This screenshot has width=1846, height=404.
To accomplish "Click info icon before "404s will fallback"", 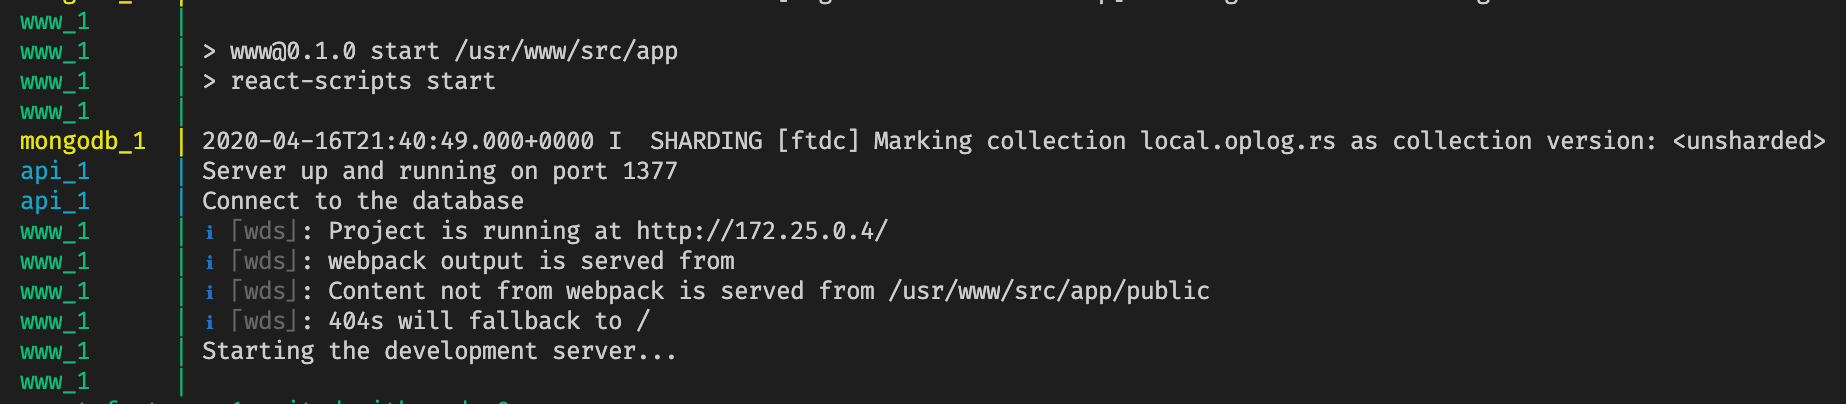I will click(209, 322).
